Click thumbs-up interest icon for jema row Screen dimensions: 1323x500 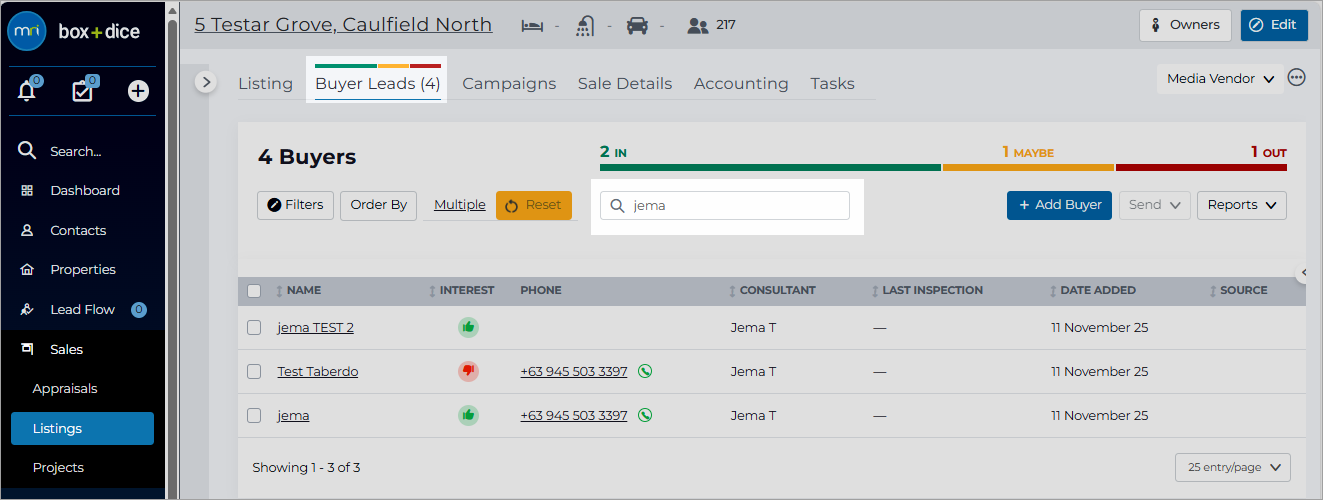tap(468, 415)
